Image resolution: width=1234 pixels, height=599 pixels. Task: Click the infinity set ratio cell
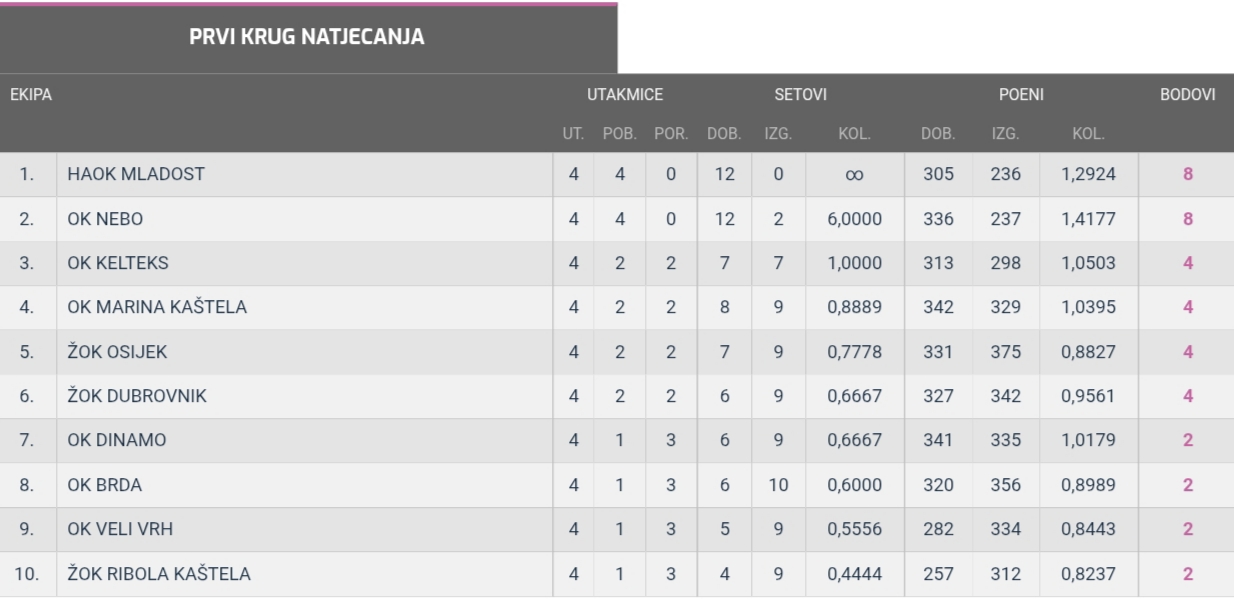coord(854,174)
